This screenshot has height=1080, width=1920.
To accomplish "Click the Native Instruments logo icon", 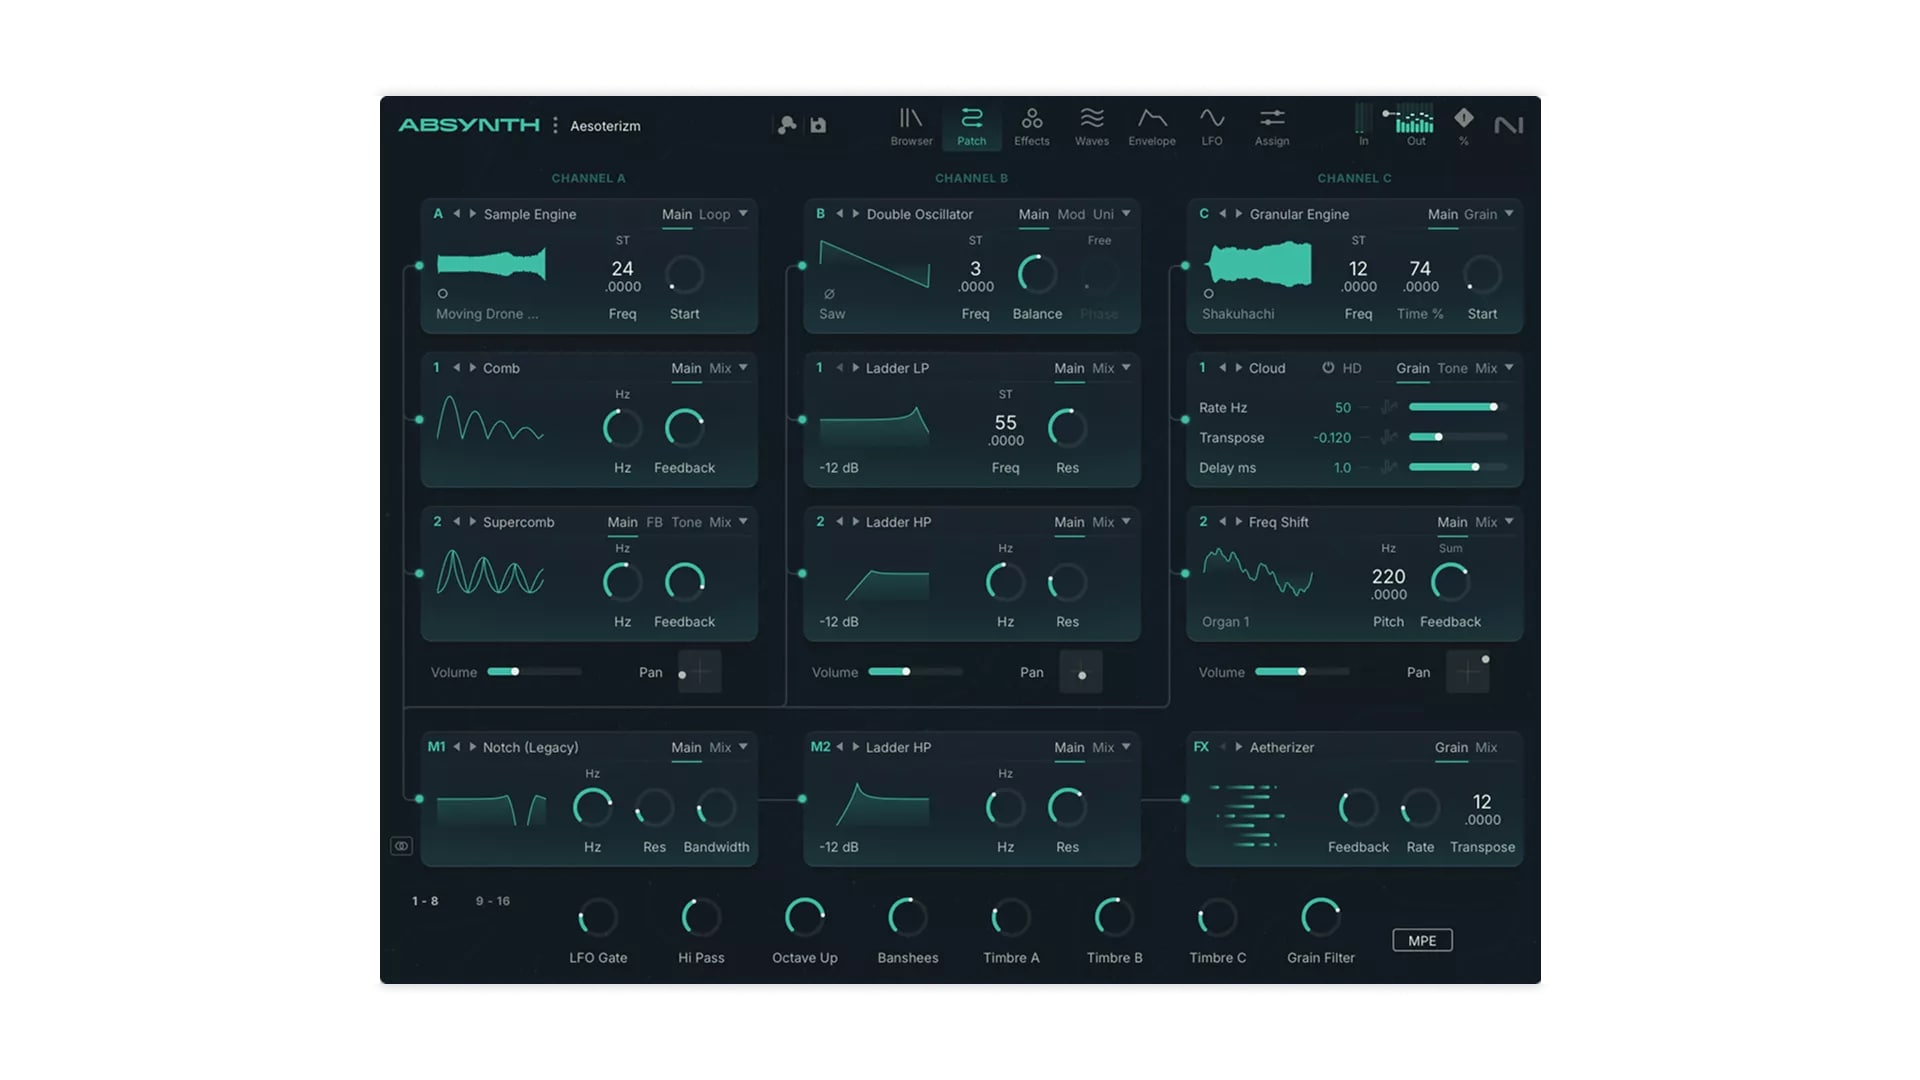I will pos(1508,125).
